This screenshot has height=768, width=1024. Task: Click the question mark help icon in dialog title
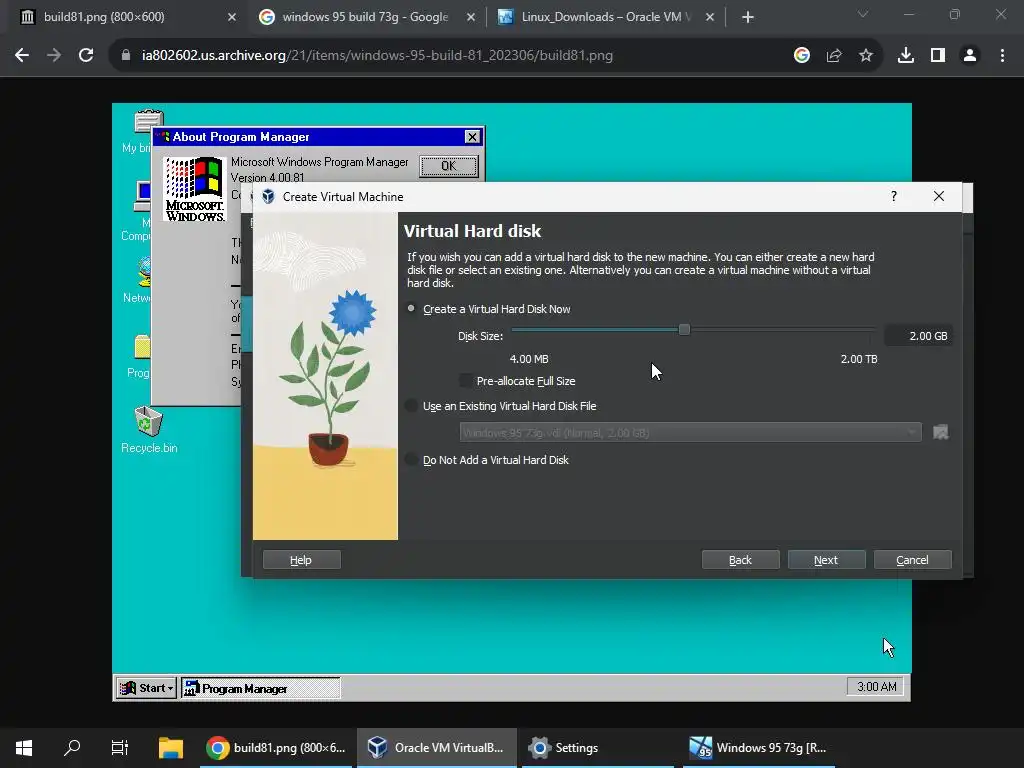point(894,197)
